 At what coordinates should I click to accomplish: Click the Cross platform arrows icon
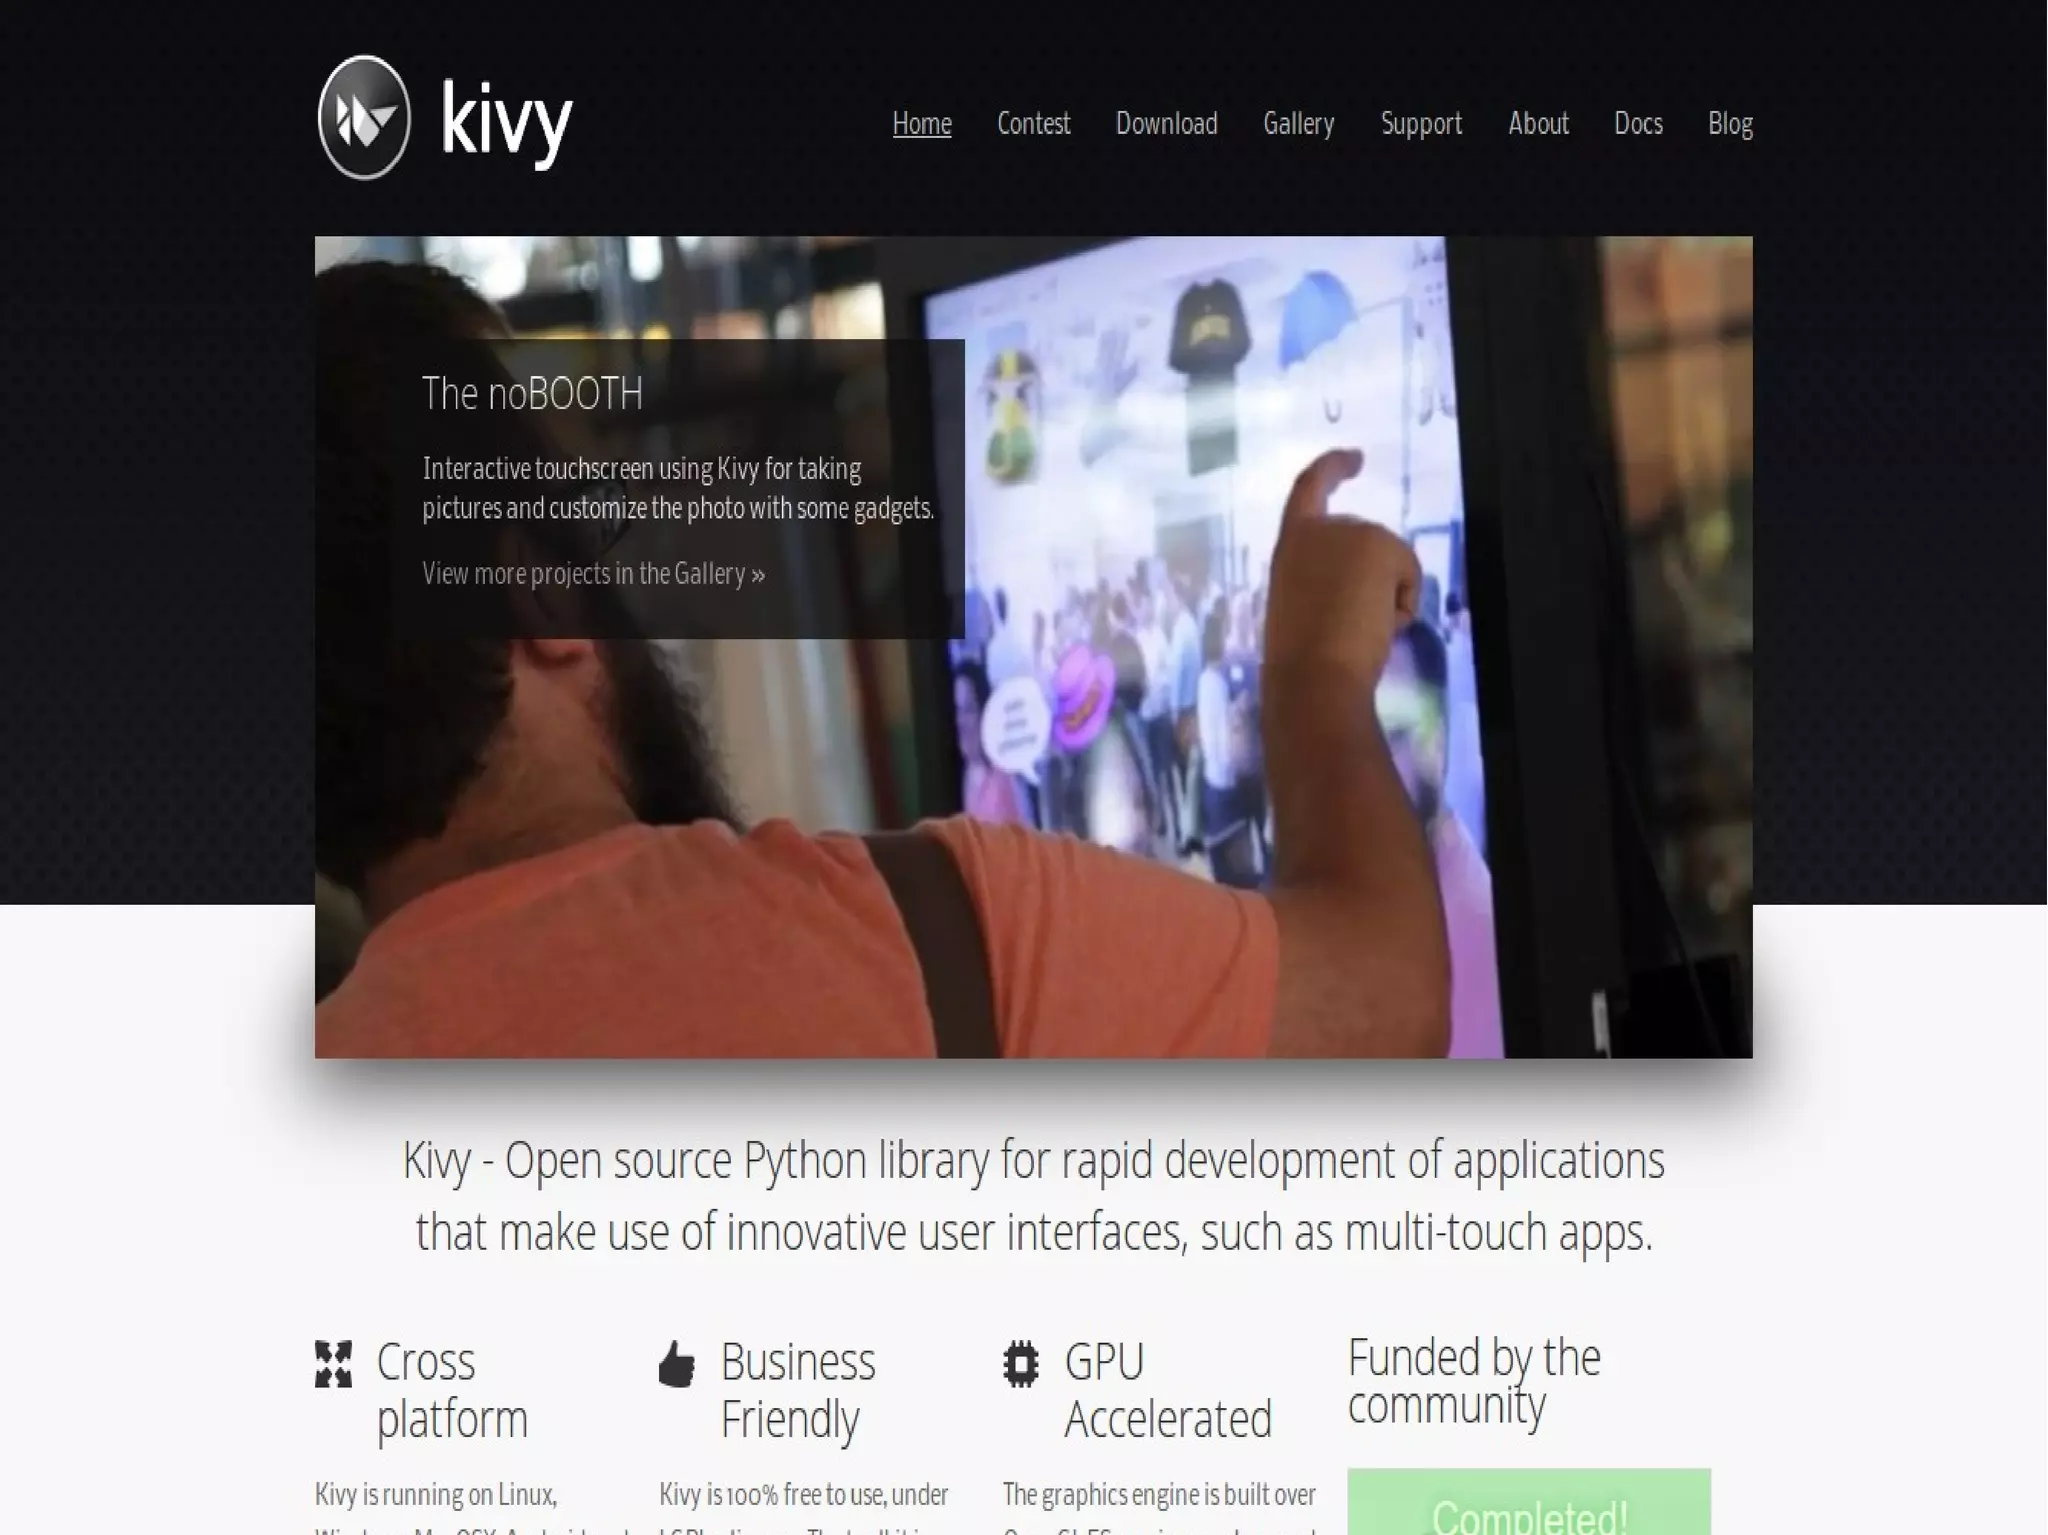click(333, 1364)
